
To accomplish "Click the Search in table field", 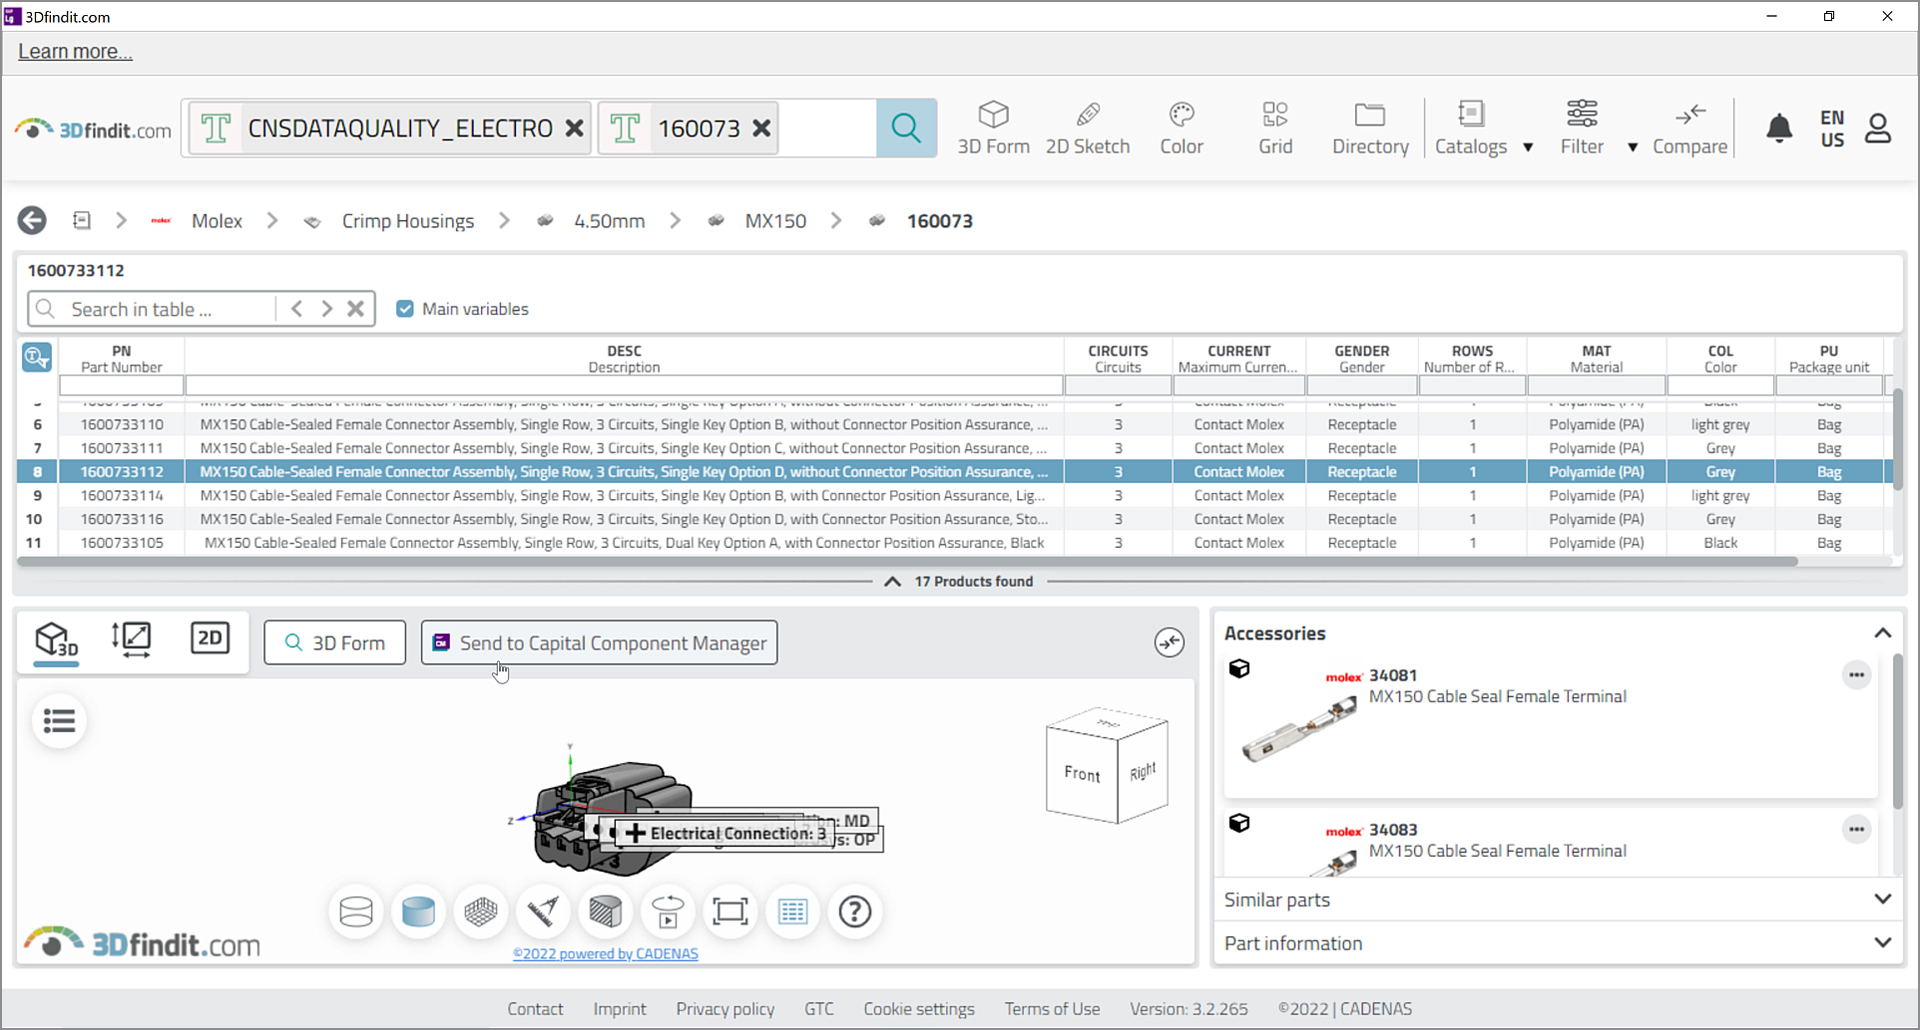I will point(170,309).
